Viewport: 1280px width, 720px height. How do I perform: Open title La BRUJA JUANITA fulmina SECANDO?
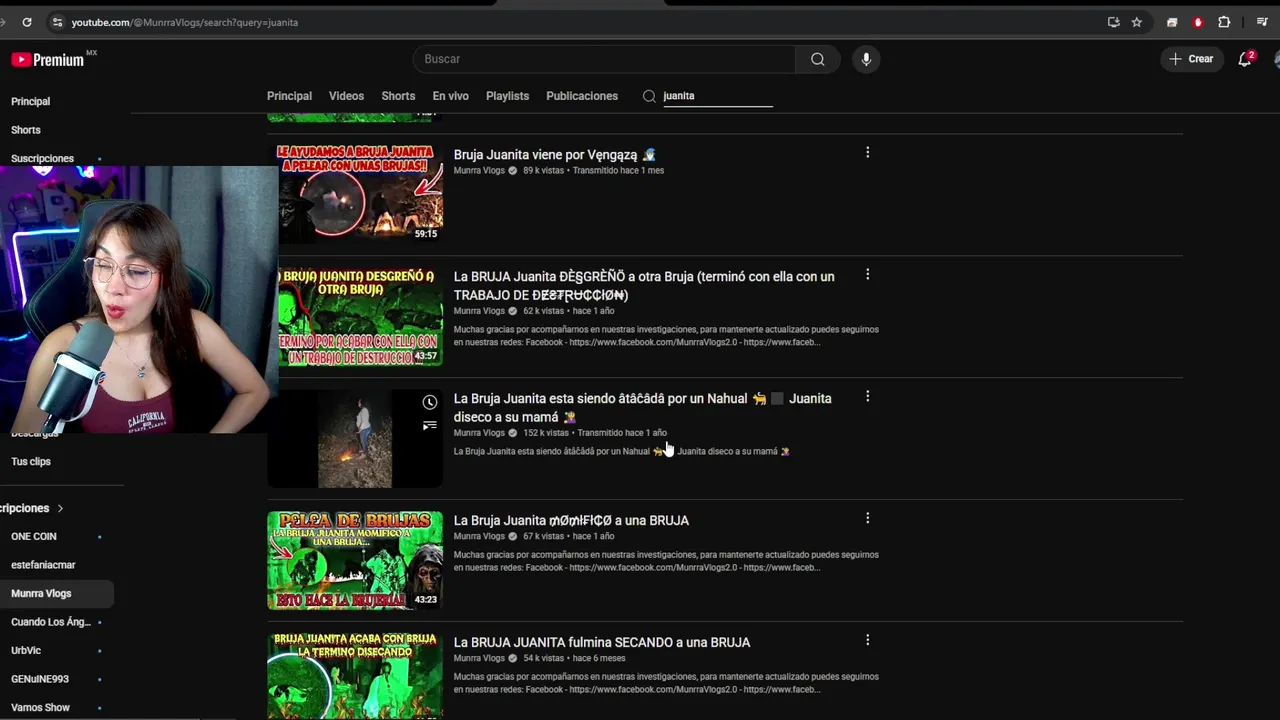tap(602, 642)
